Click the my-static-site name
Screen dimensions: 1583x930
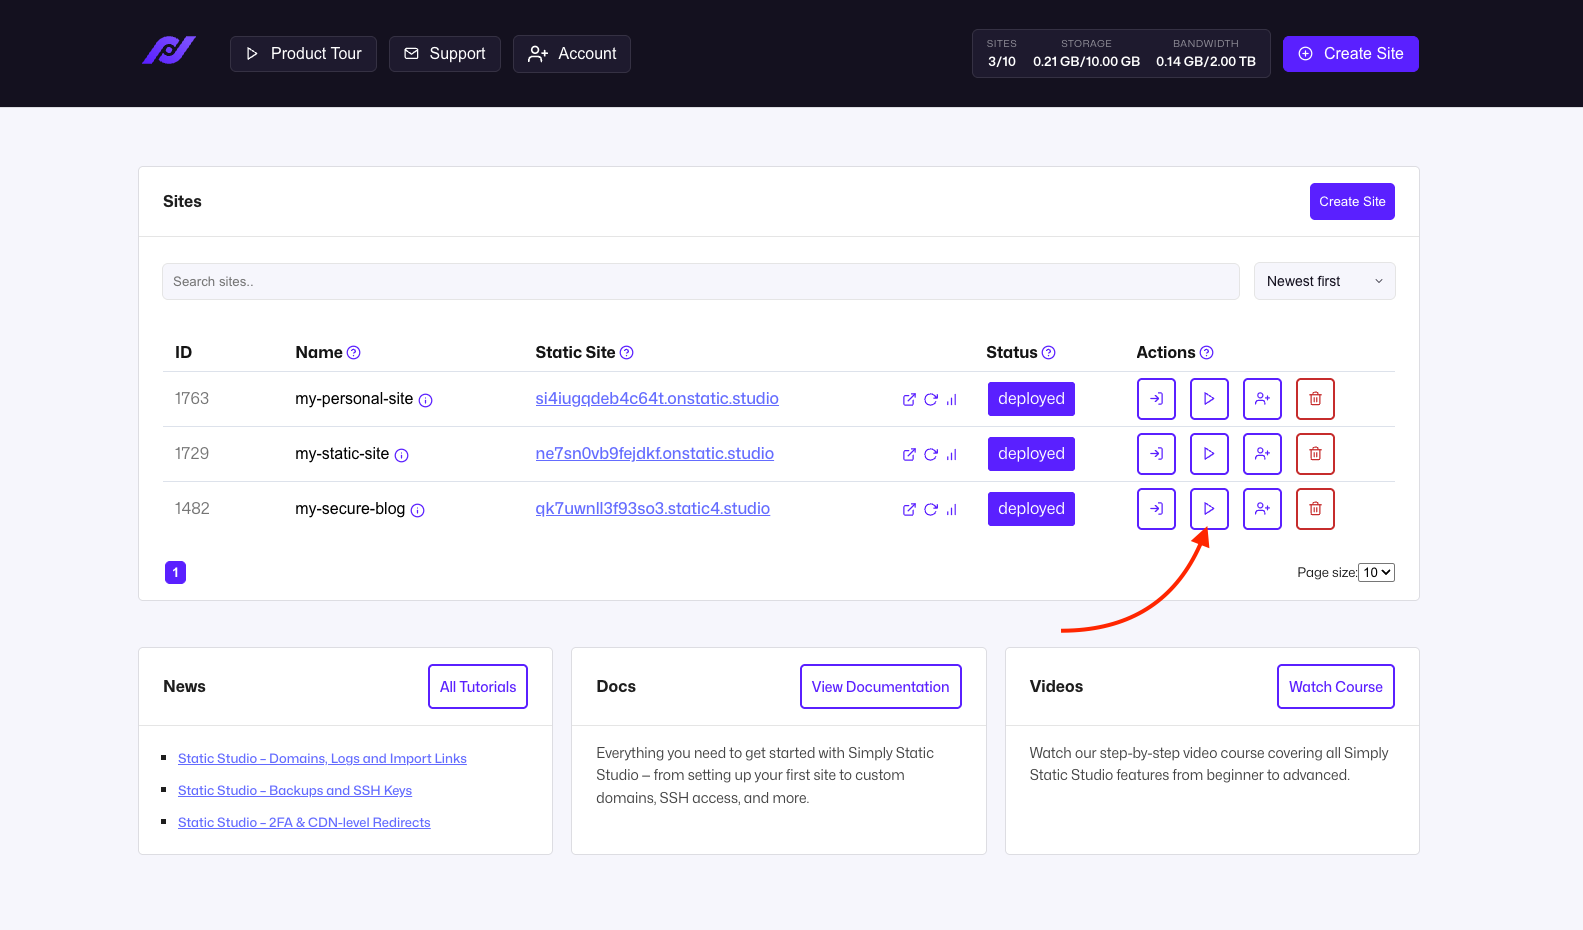click(342, 454)
